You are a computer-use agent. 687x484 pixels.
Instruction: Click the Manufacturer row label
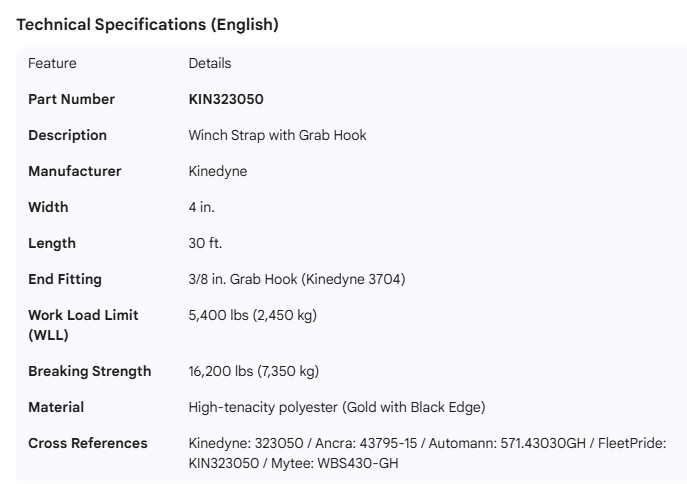click(74, 171)
